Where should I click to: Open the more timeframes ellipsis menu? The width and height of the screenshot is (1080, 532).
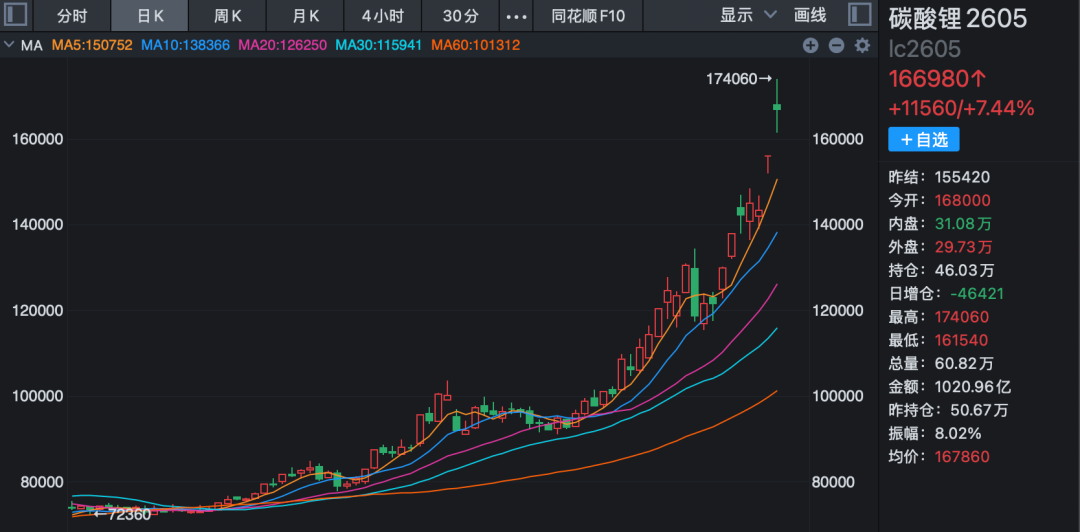click(x=516, y=15)
